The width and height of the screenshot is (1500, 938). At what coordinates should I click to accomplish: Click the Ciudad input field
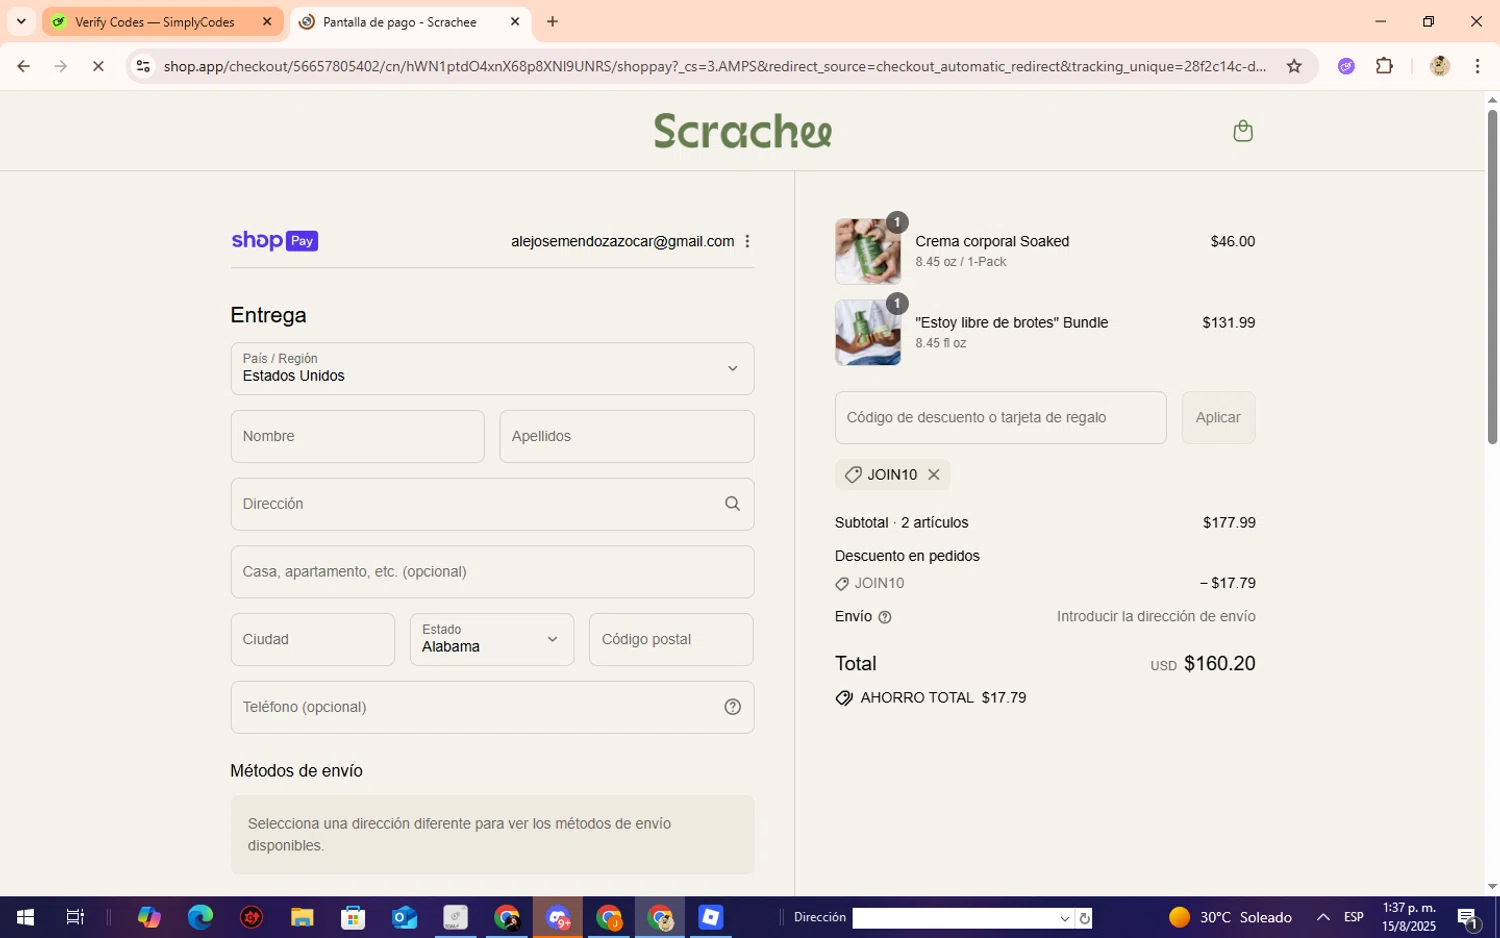tap(313, 639)
